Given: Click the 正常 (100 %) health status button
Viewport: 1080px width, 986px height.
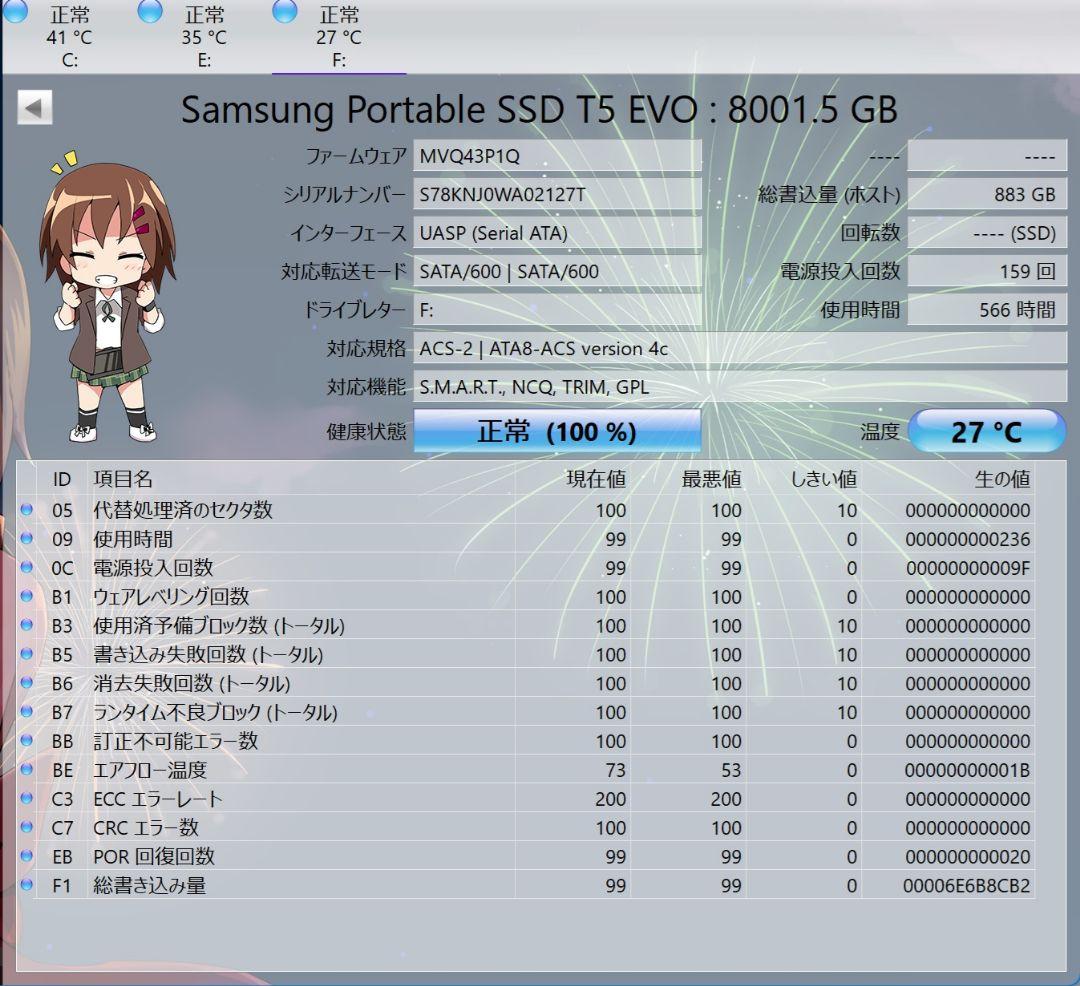Looking at the screenshot, I should click(x=556, y=431).
